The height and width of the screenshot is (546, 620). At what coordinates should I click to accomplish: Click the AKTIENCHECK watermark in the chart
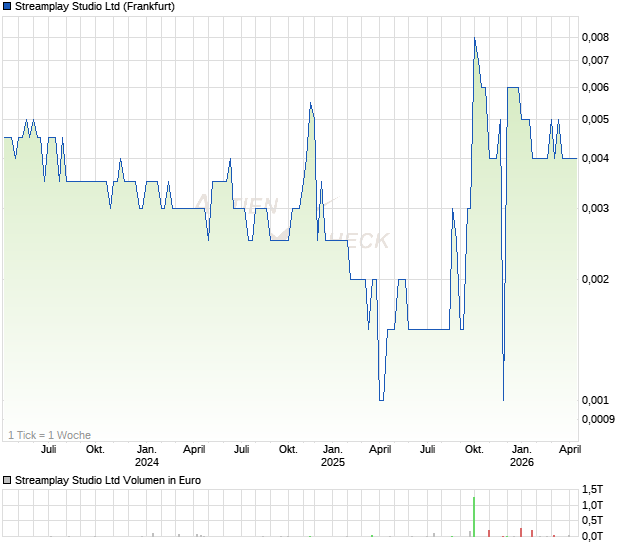click(x=290, y=222)
